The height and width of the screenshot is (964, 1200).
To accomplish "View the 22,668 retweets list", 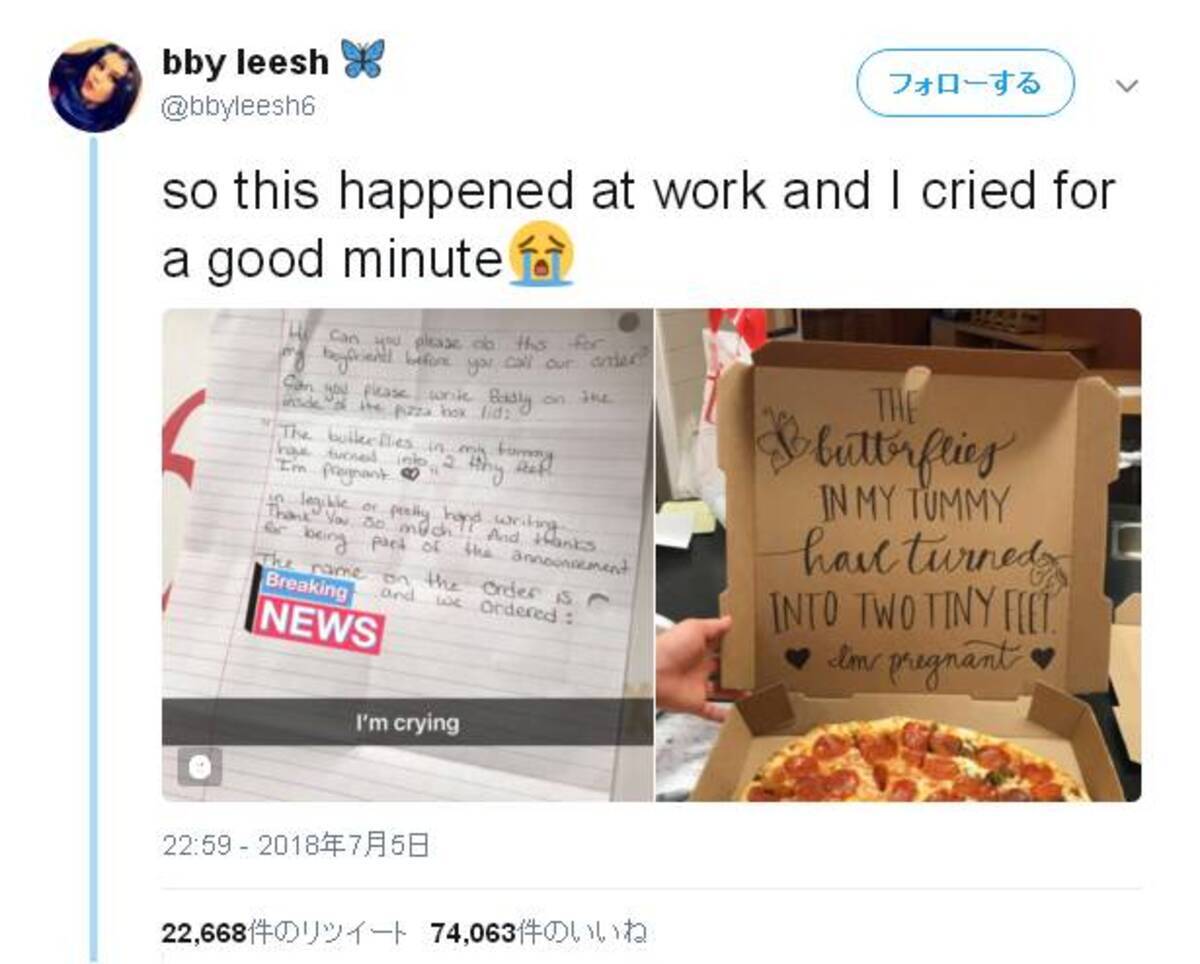I will coord(284,932).
